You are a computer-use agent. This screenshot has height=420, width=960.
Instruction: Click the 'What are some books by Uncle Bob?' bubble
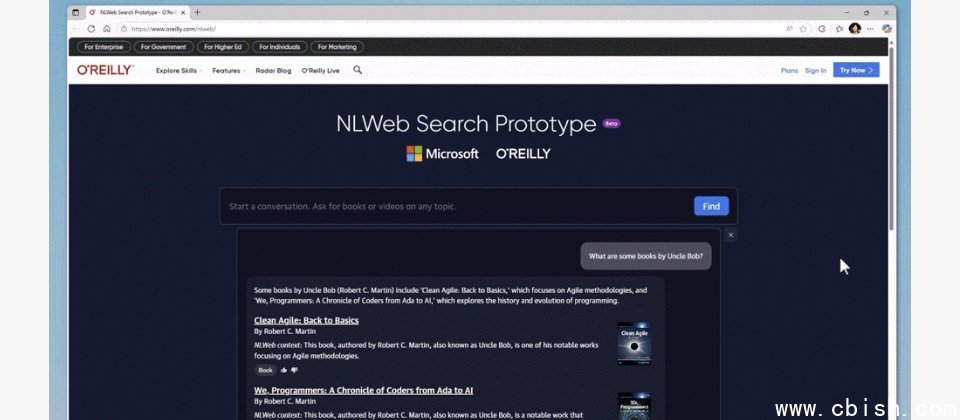tap(646, 256)
